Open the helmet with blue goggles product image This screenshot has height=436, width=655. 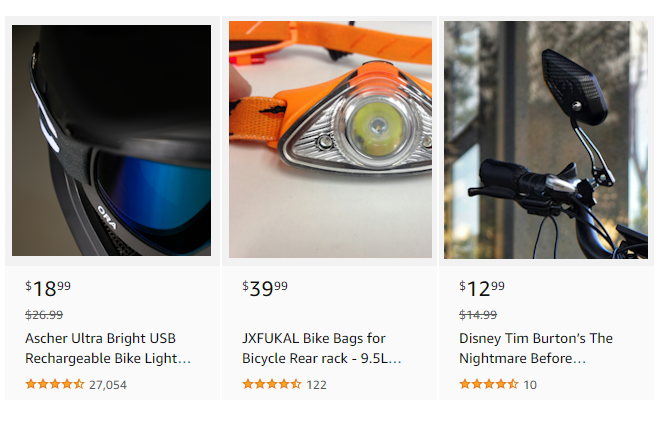[x=111, y=141]
